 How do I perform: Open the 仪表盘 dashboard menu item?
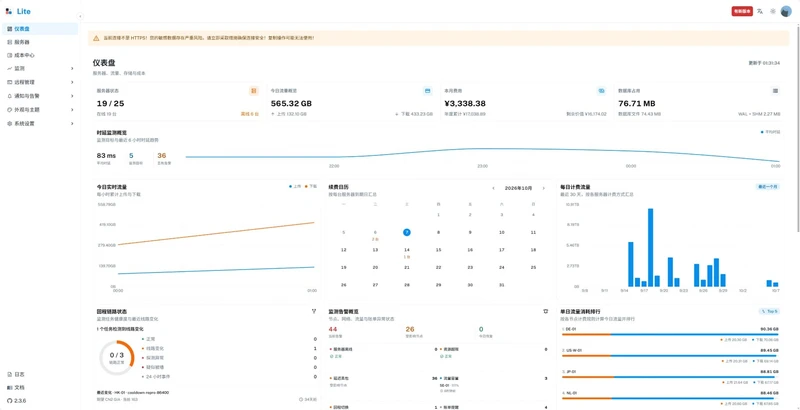click(x=40, y=29)
